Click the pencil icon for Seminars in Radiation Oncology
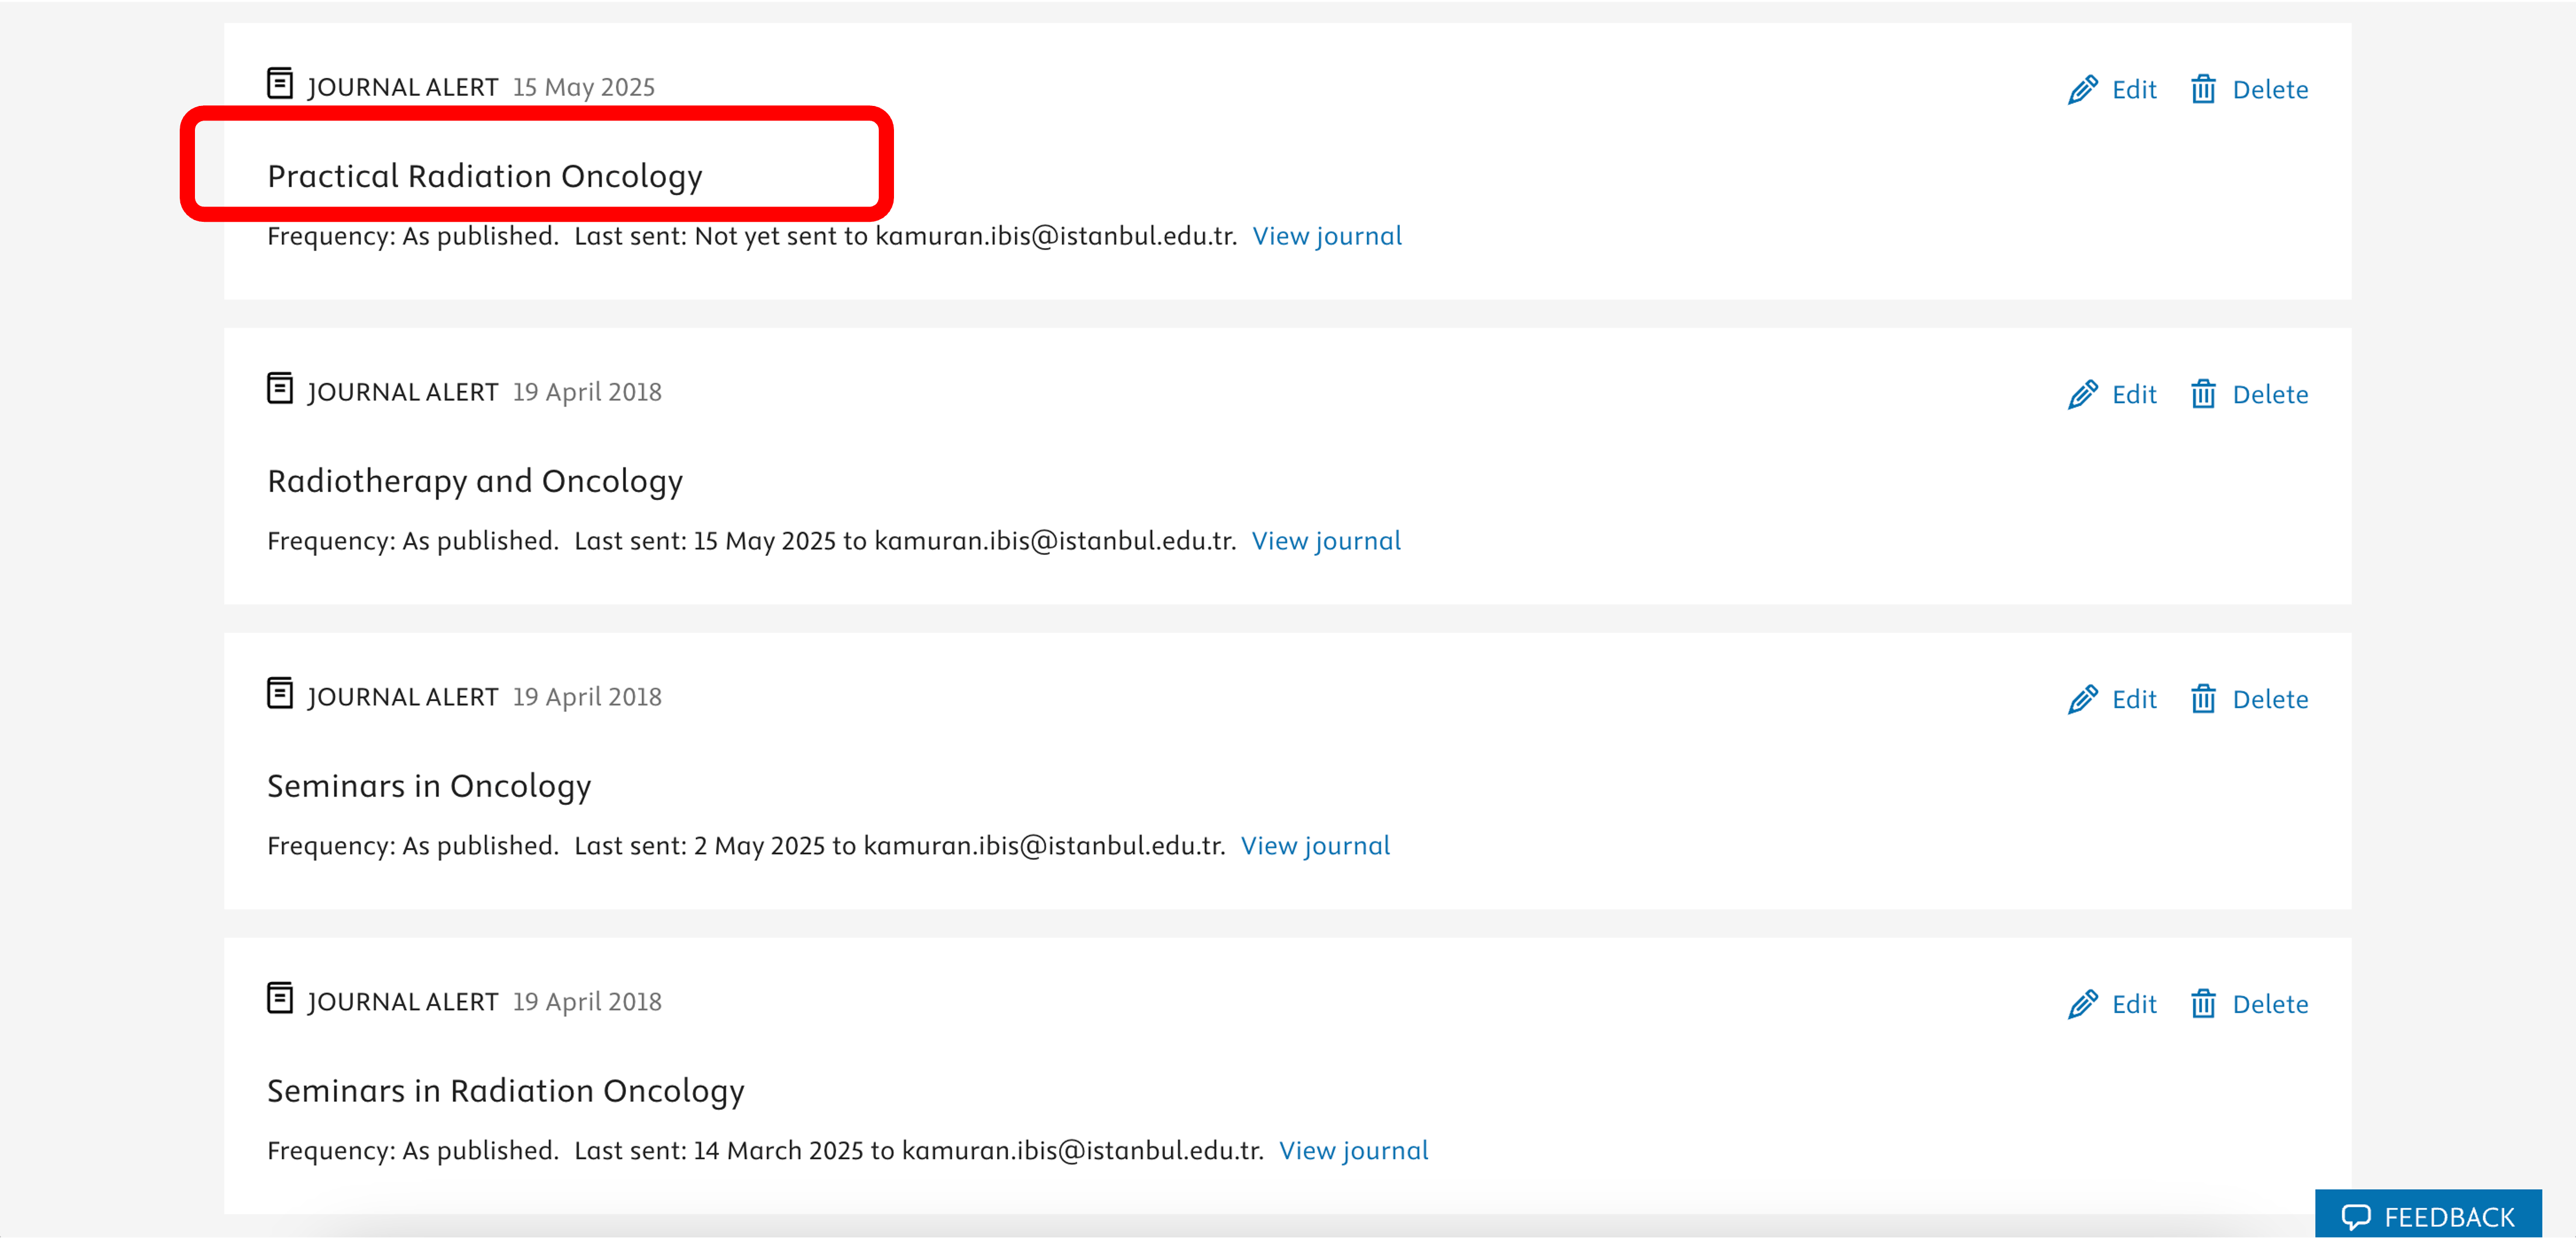This screenshot has width=2576, height=1239. (x=2083, y=1005)
